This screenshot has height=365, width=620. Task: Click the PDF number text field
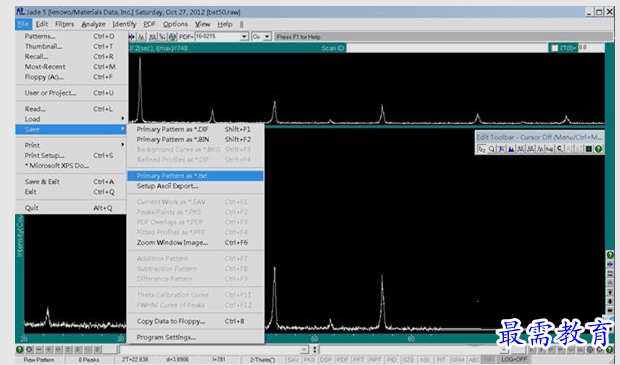pos(218,37)
